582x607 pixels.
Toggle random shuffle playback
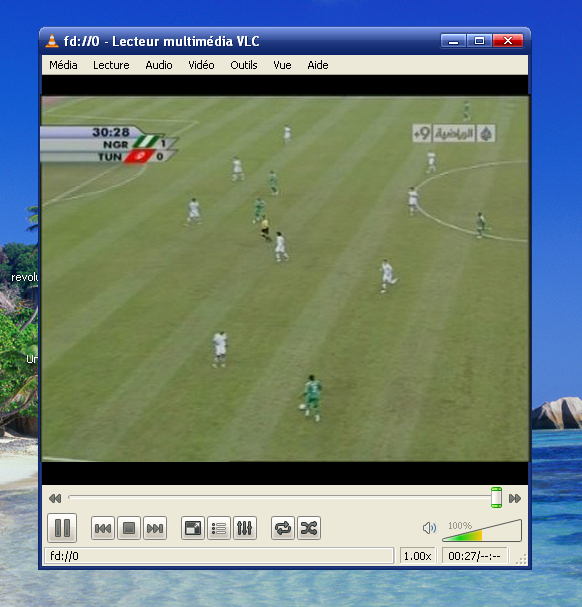[x=309, y=528]
